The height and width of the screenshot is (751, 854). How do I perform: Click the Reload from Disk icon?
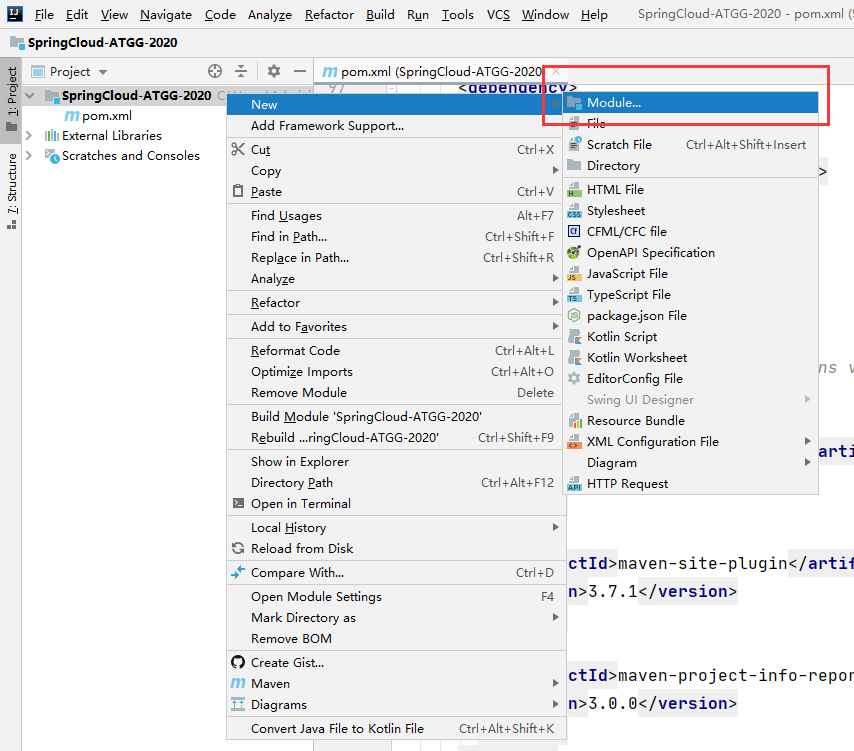pos(238,548)
